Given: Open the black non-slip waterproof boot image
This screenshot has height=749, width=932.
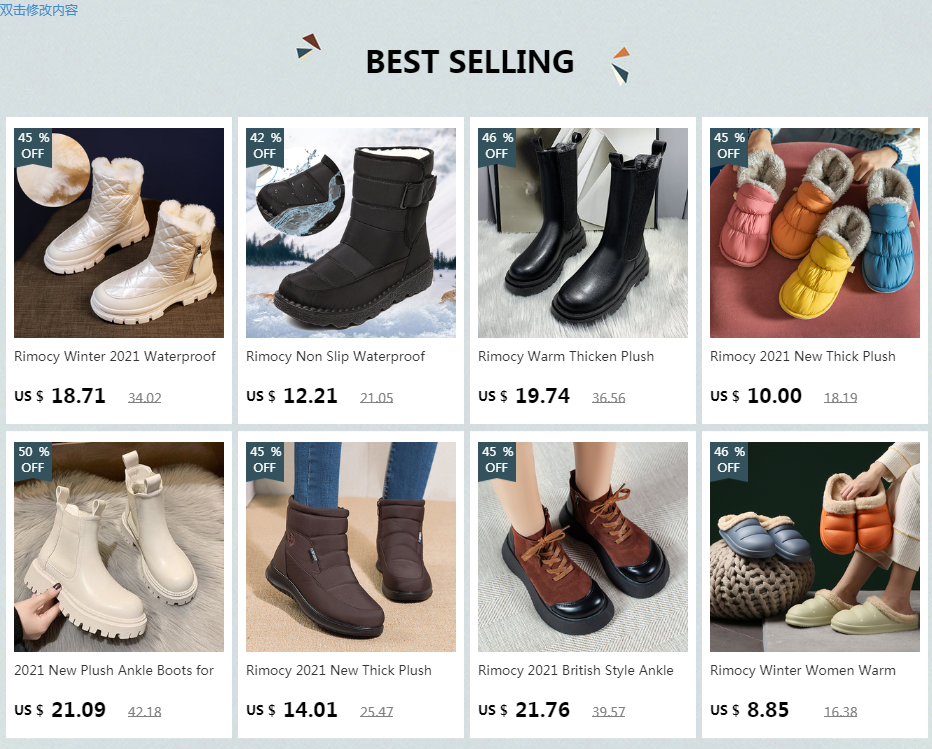Looking at the screenshot, I should [351, 233].
